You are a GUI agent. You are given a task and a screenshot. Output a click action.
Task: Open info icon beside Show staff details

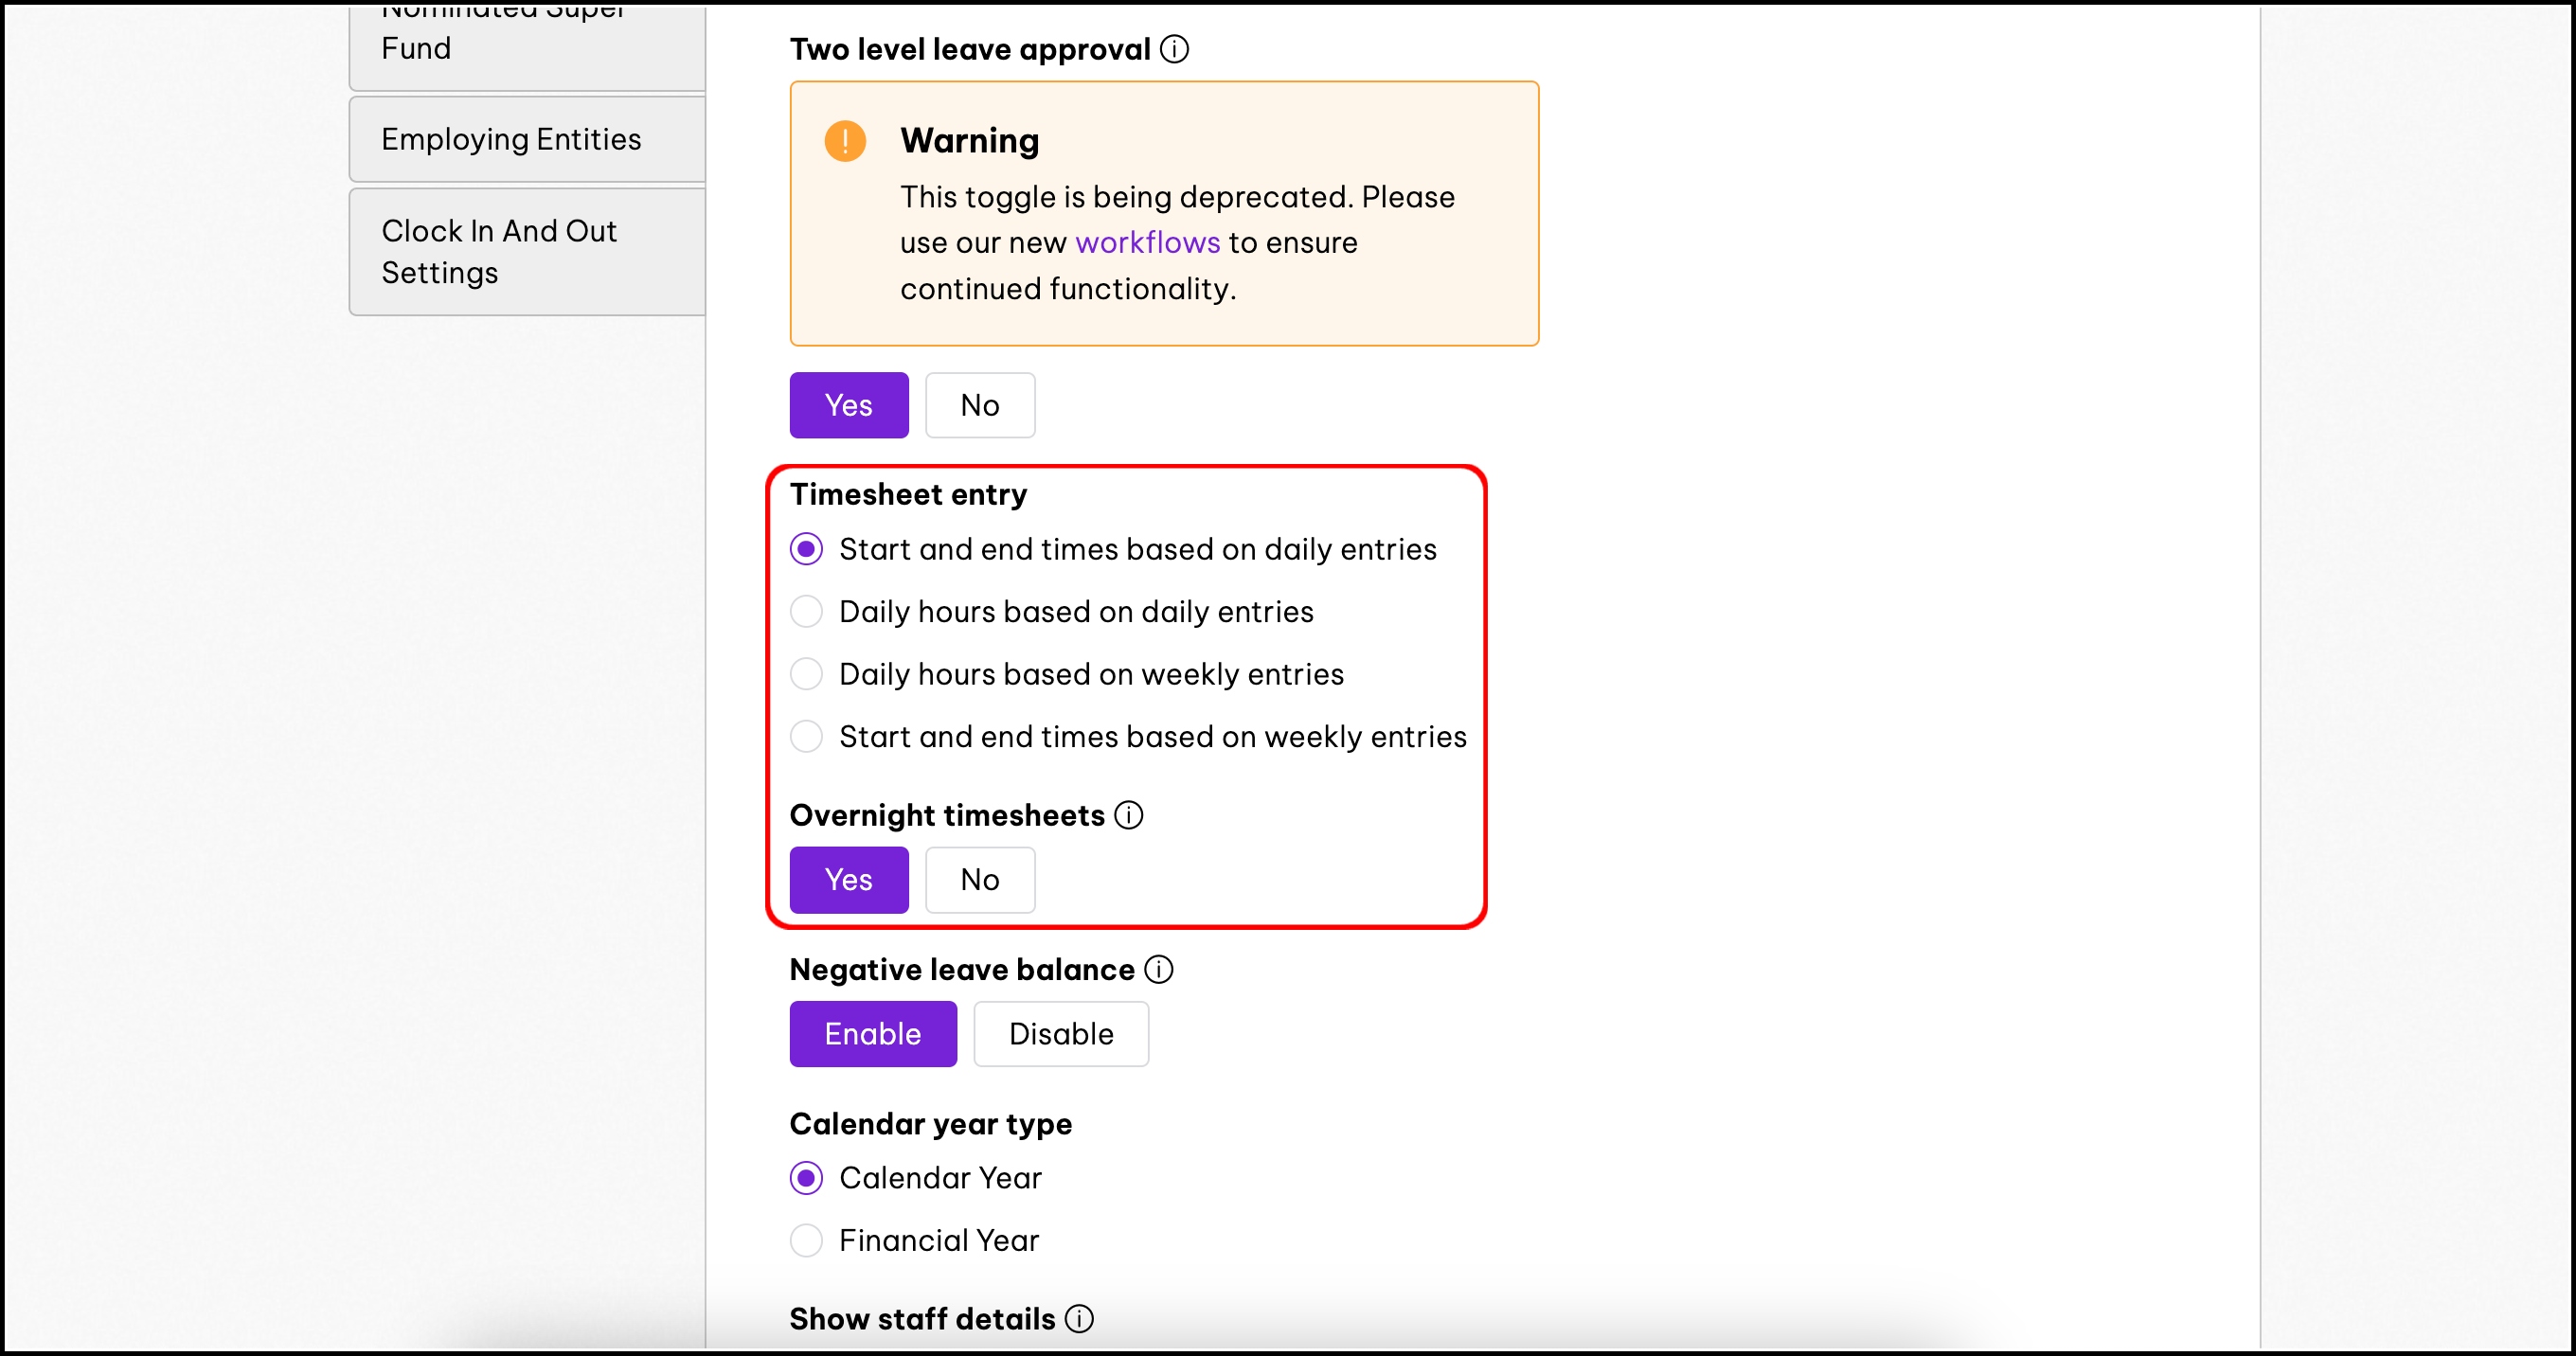(x=1079, y=1319)
